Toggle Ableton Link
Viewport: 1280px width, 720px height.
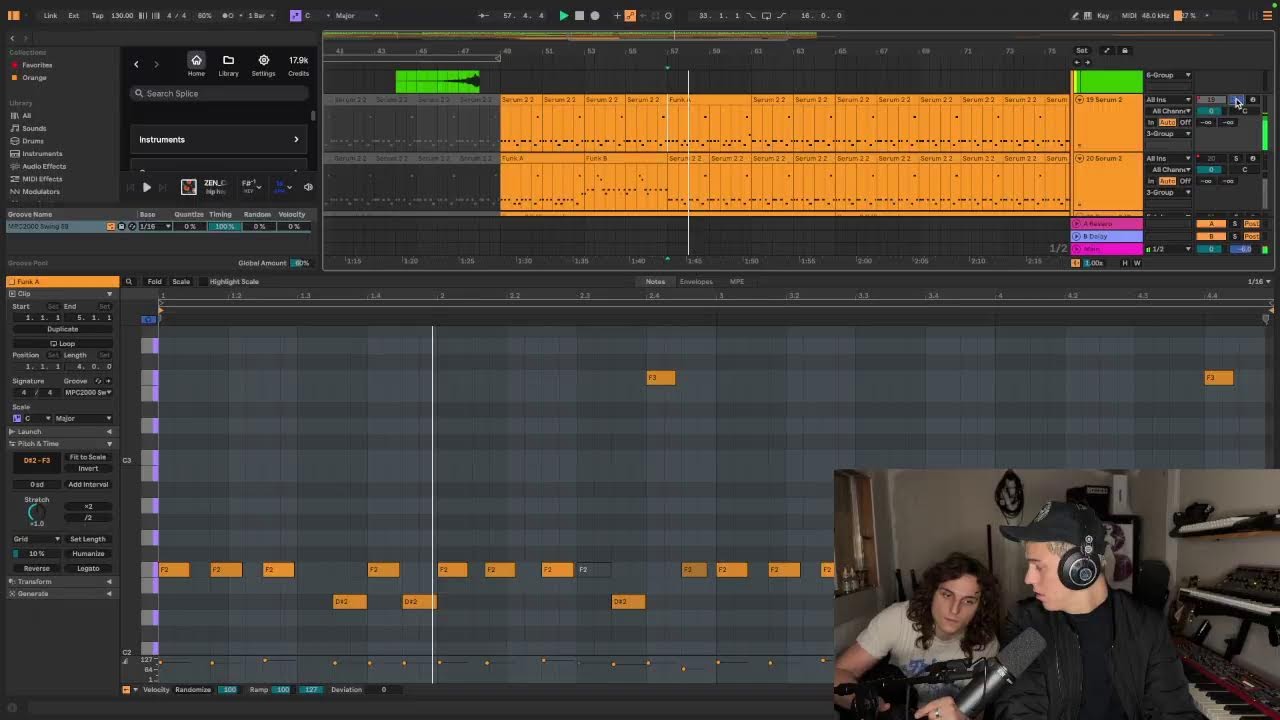(50, 15)
